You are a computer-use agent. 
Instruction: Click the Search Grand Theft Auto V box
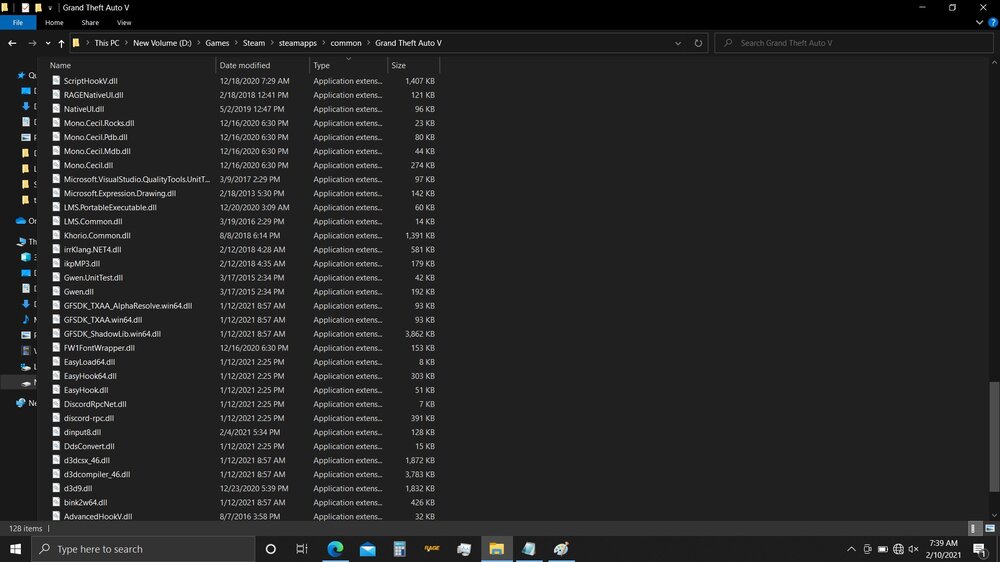click(x=853, y=43)
